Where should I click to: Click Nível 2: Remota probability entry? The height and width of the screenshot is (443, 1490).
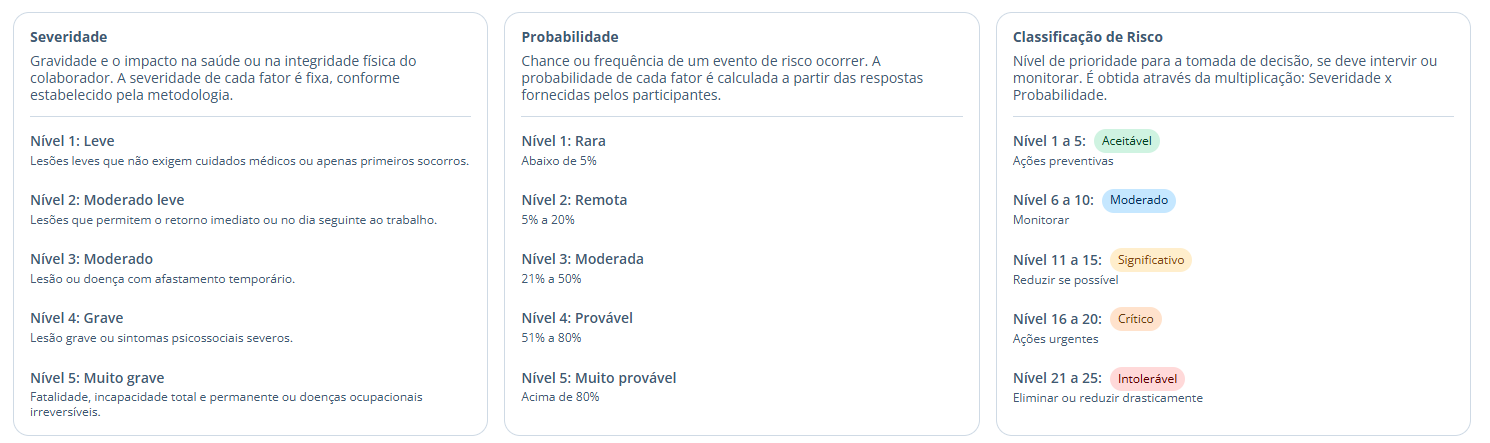tap(574, 200)
